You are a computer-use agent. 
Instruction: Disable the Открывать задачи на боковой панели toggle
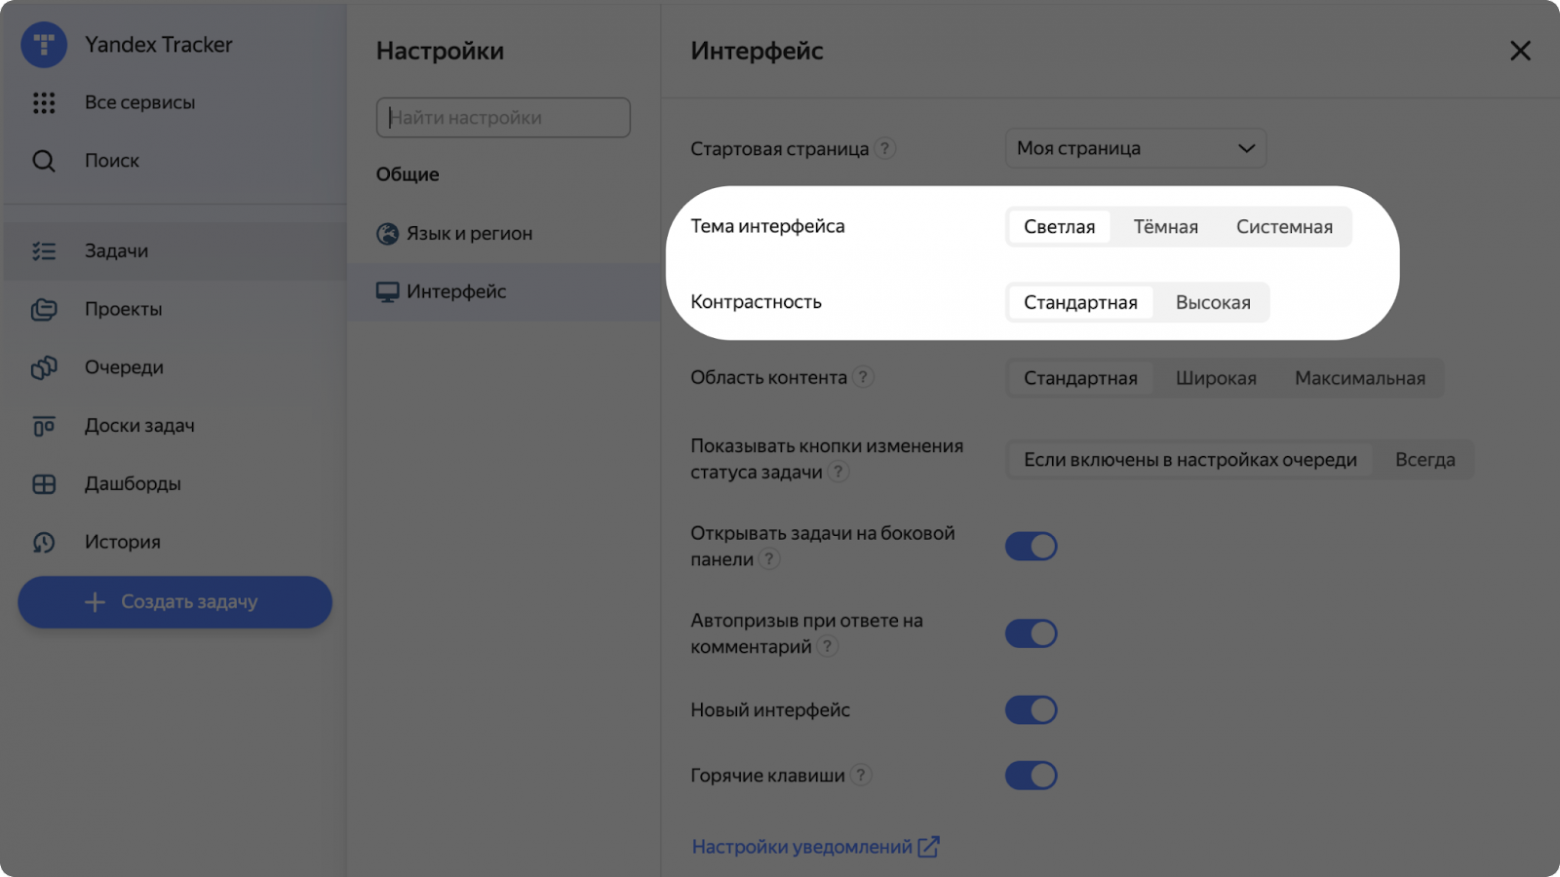click(1031, 546)
